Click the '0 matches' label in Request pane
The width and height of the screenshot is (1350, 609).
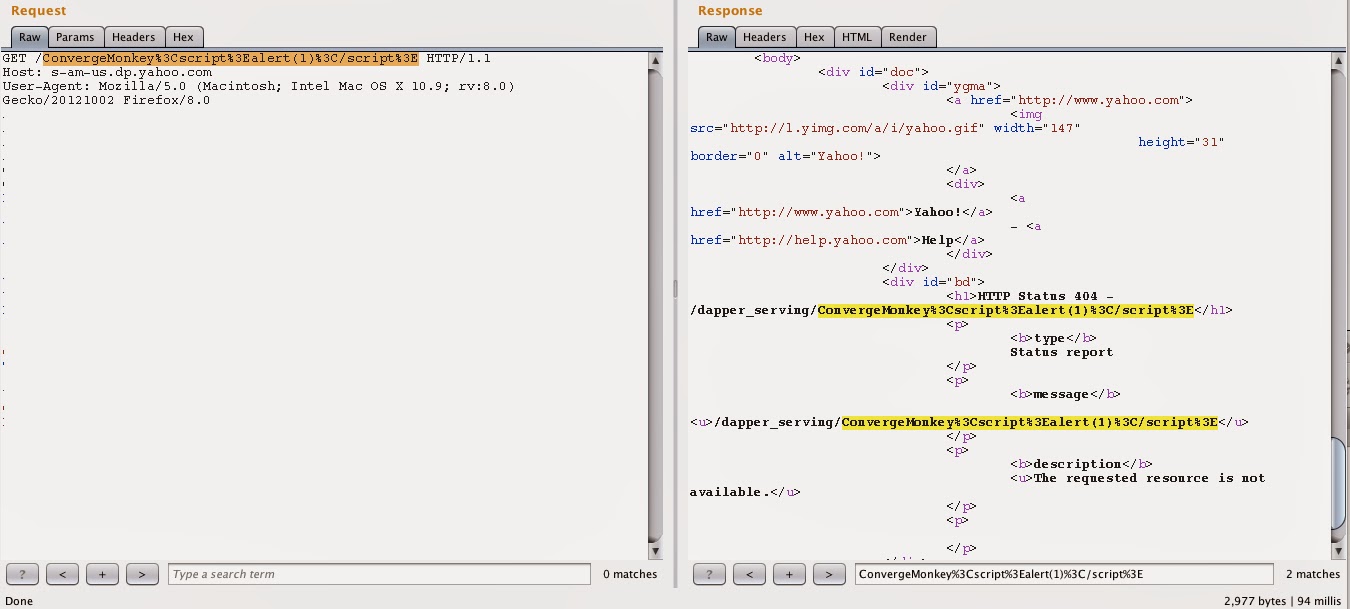pos(630,574)
